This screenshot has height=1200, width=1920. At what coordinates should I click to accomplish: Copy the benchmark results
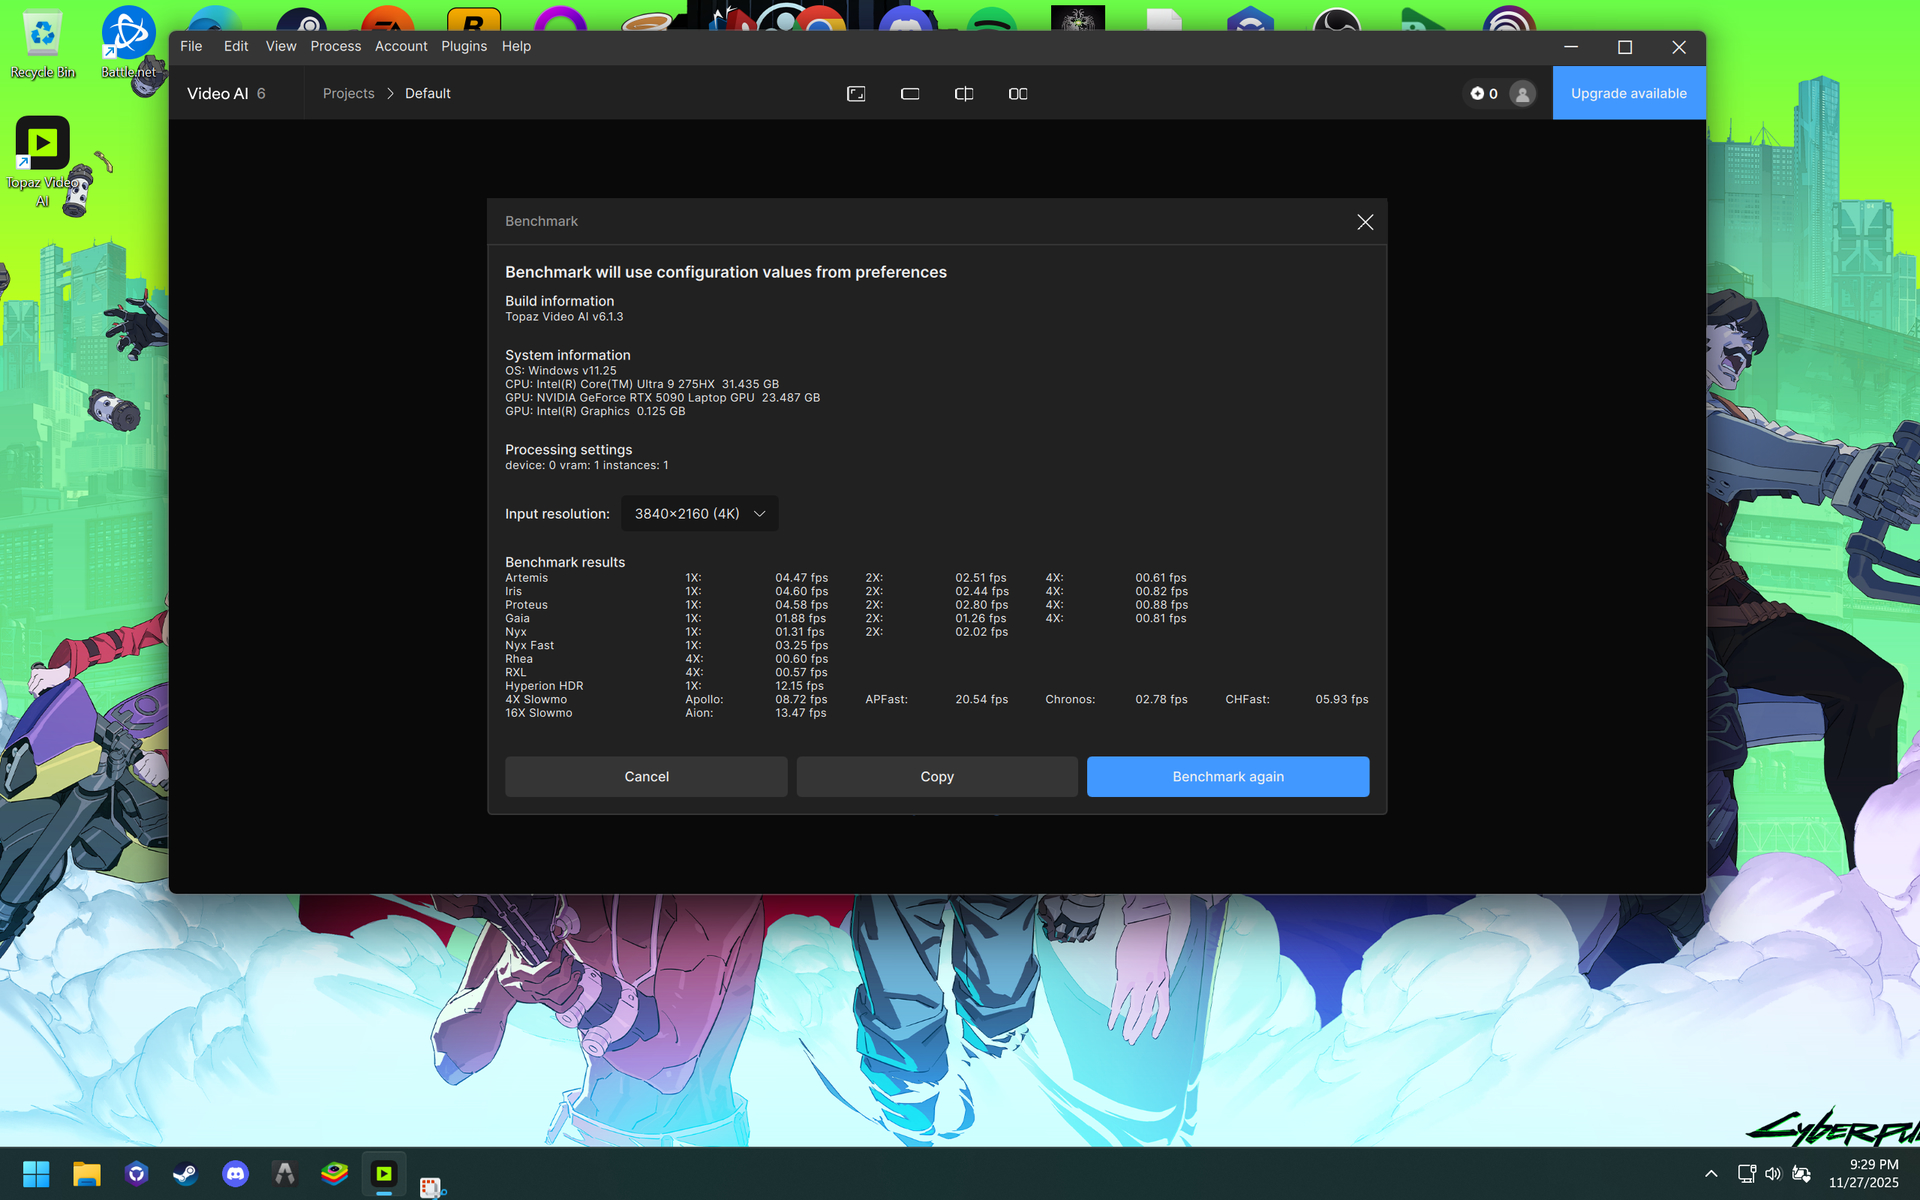click(x=936, y=776)
